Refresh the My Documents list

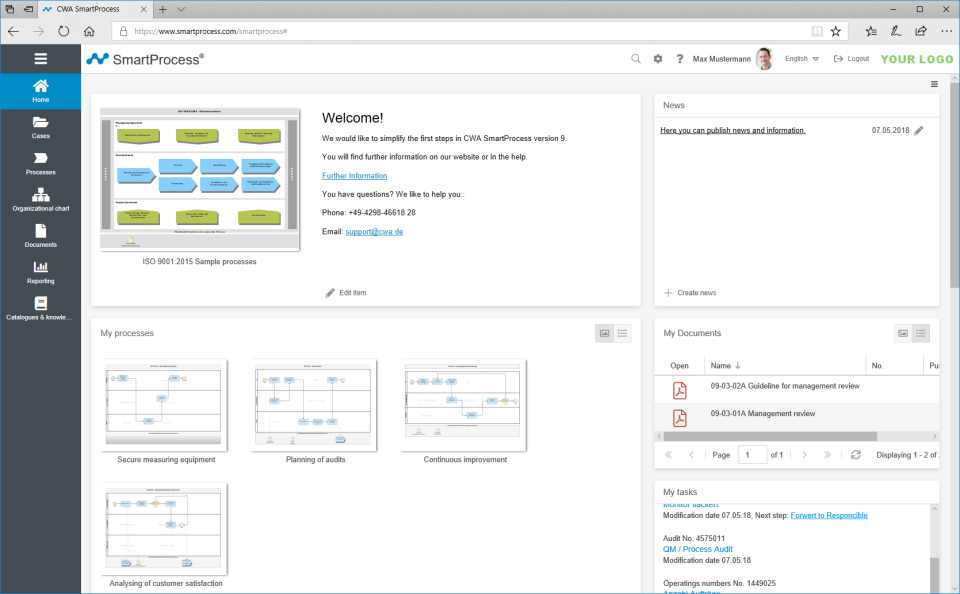tap(855, 454)
